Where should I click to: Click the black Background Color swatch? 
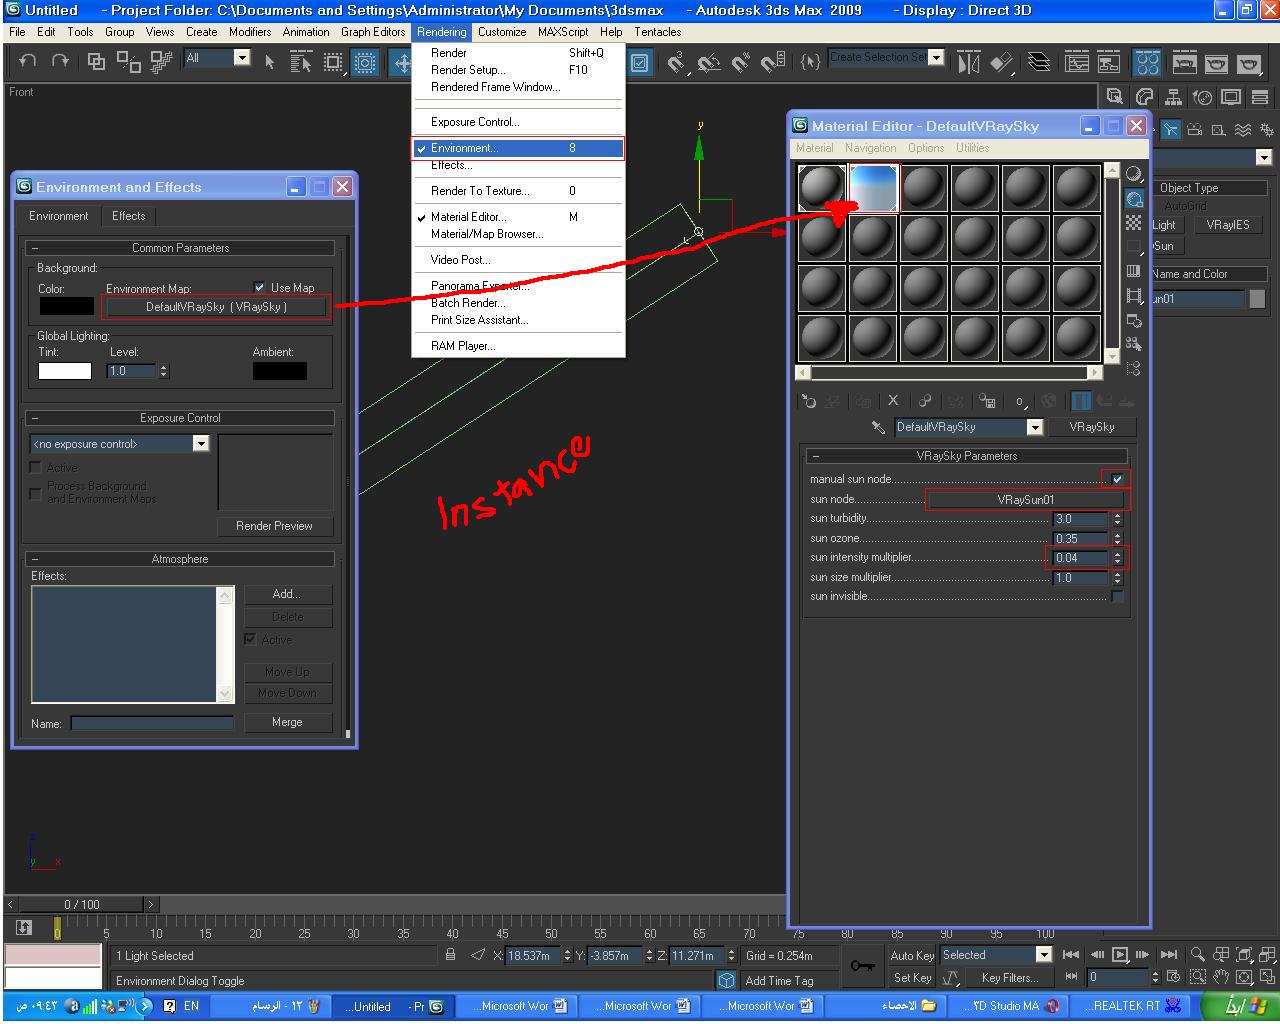coord(66,306)
